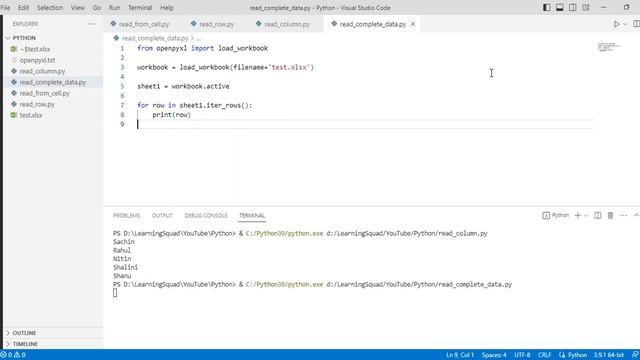The image size is (640, 360).
Task: Open customize layout icon
Action: pos(586,7)
